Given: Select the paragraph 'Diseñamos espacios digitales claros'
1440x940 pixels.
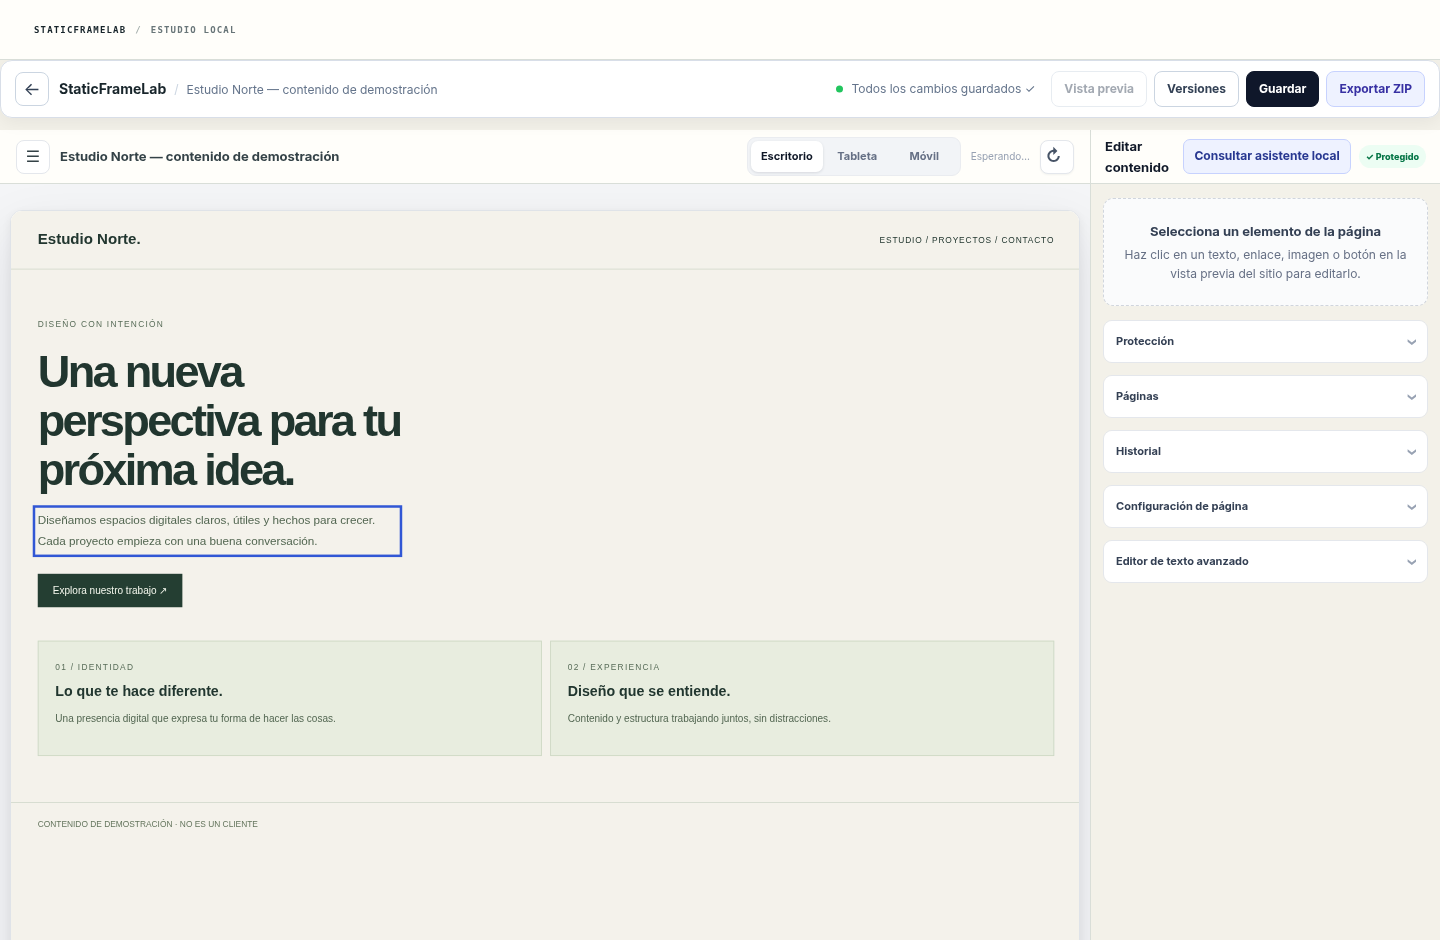Looking at the screenshot, I should pyautogui.click(x=217, y=531).
